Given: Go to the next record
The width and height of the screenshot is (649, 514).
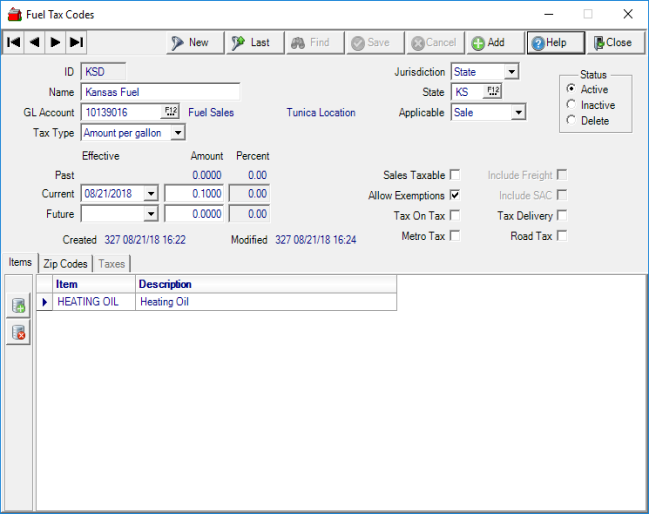Looking at the screenshot, I should coord(55,42).
